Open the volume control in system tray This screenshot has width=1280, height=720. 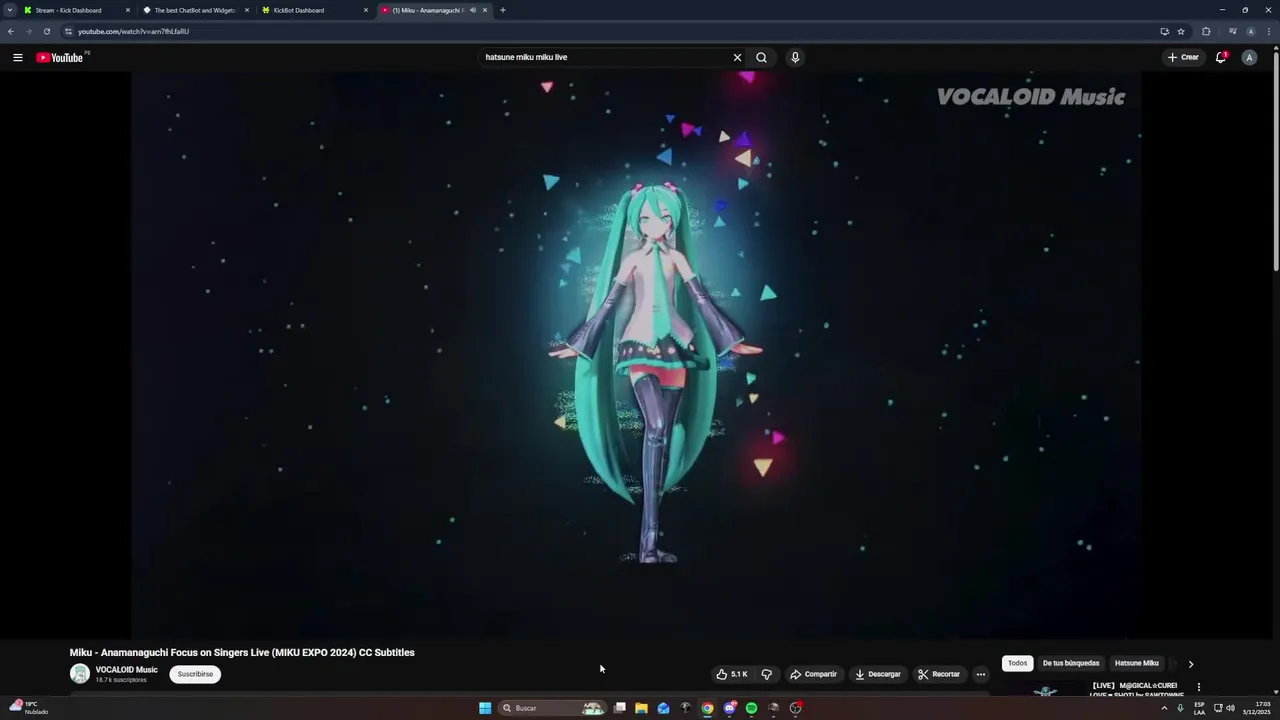(1230, 708)
